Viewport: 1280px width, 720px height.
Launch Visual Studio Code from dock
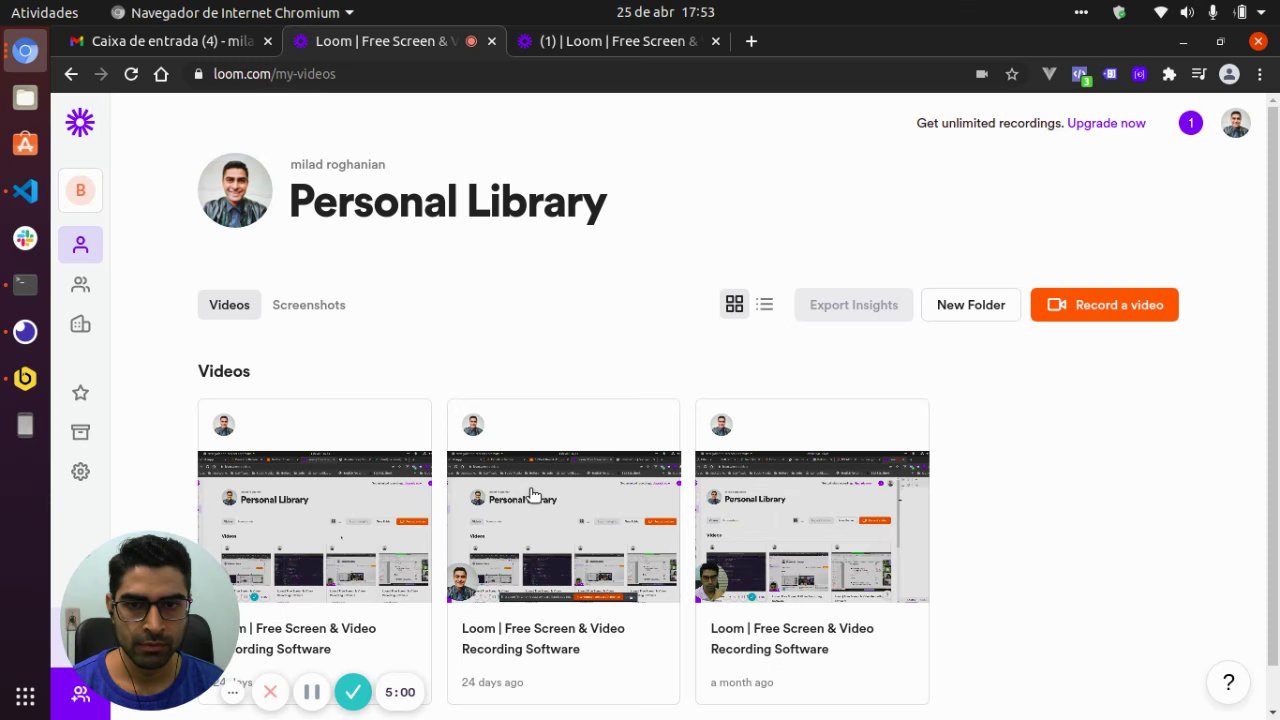click(25, 190)
